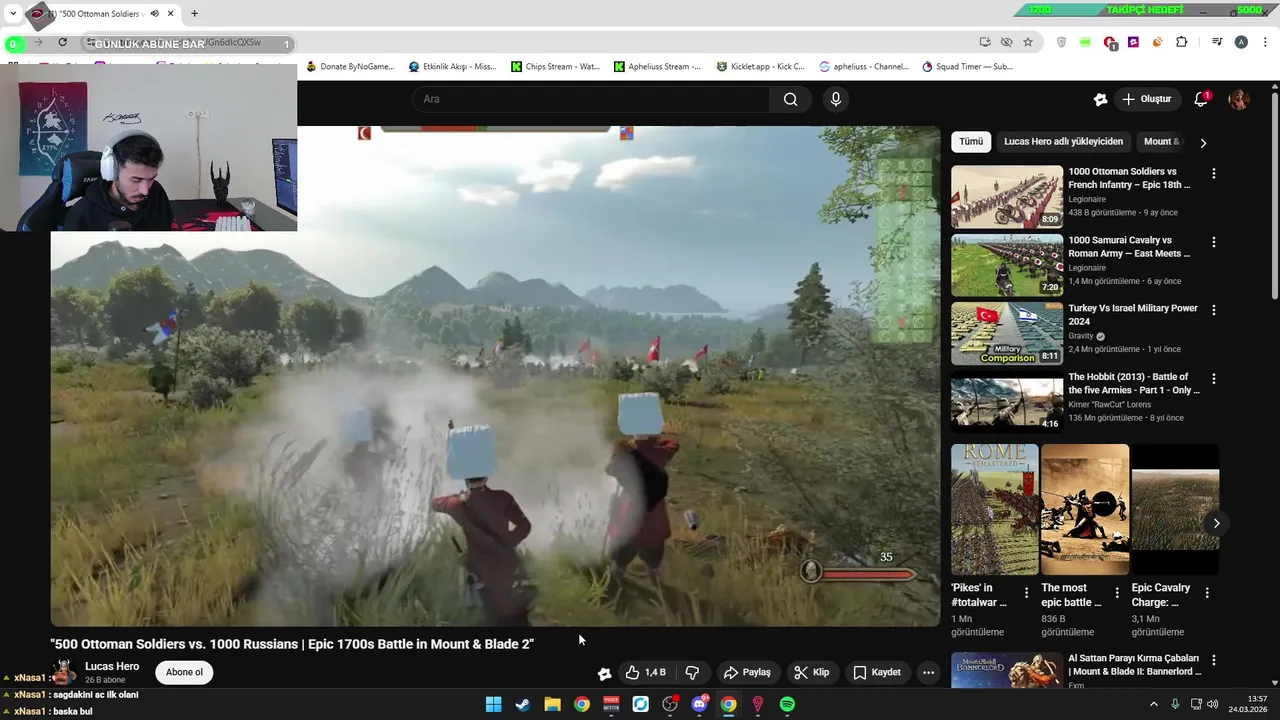Save video with Kaydet button
Viewport: 1280px width, 720px height.
coord(877,672)
